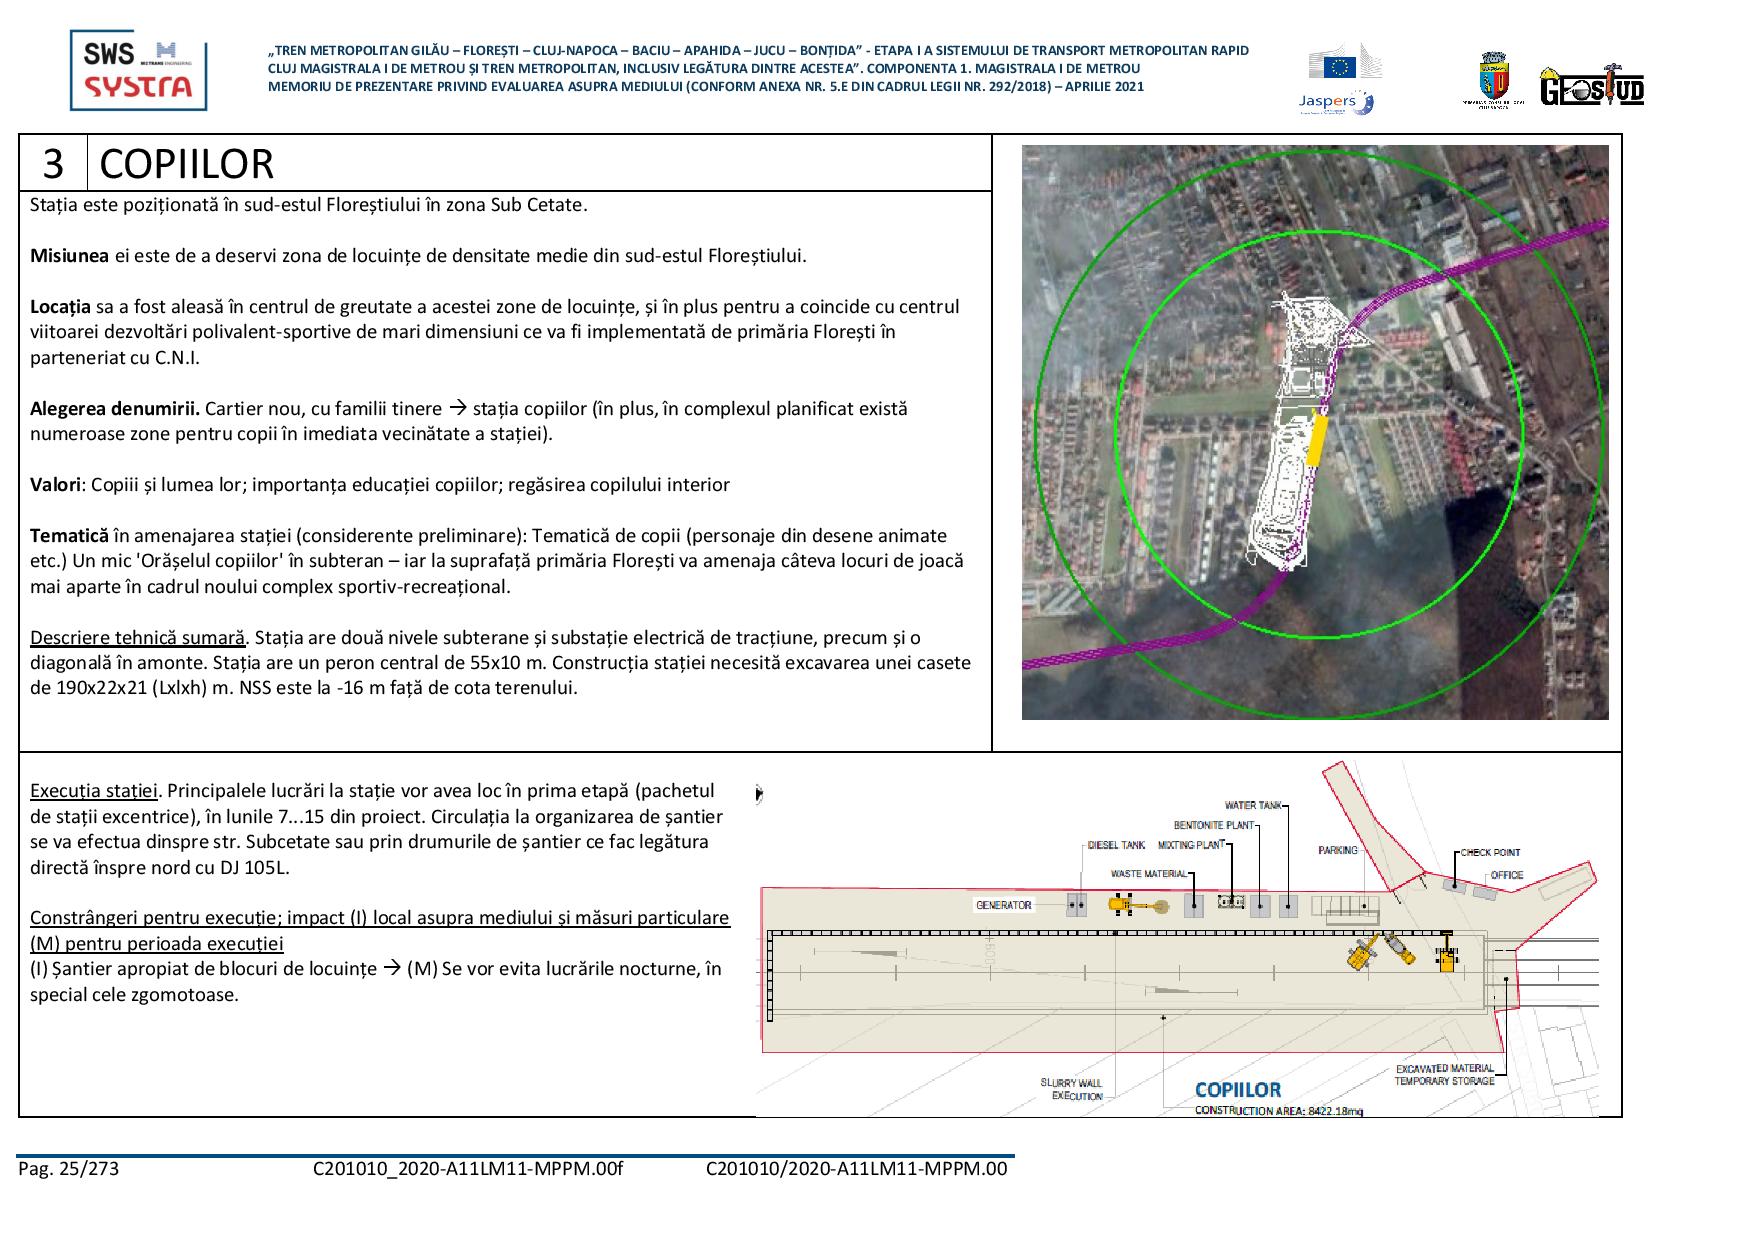Click the yellow station marker on map
1754x1240 pixels.
[1317, 441]
